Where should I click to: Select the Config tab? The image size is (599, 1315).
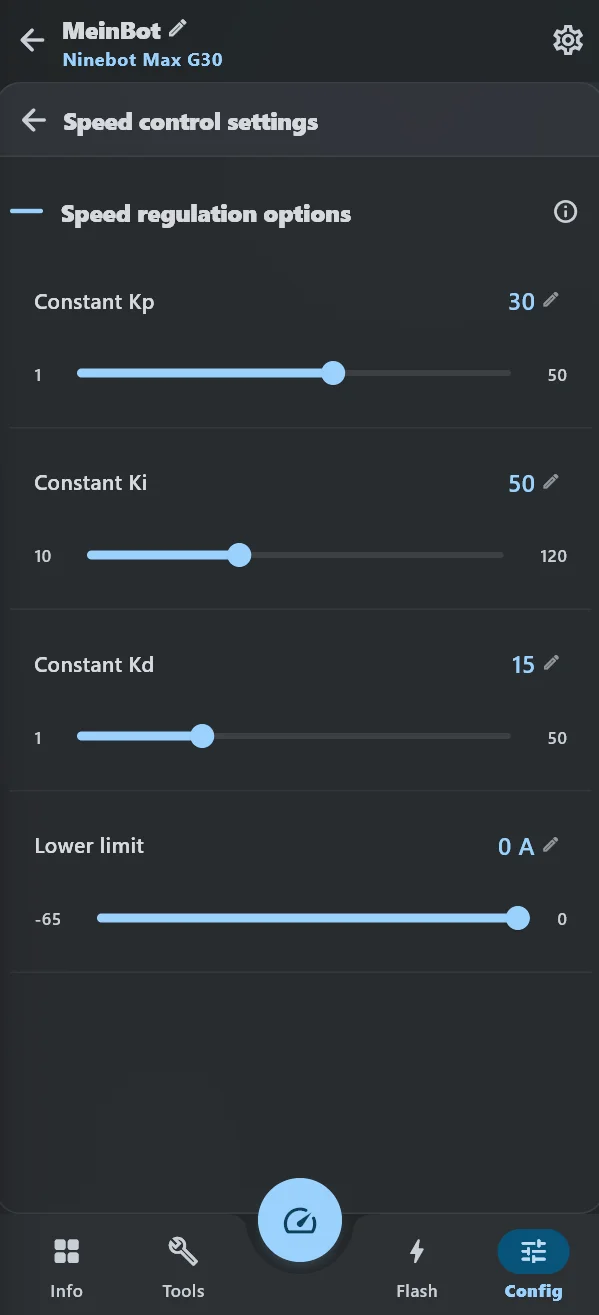533,1266
